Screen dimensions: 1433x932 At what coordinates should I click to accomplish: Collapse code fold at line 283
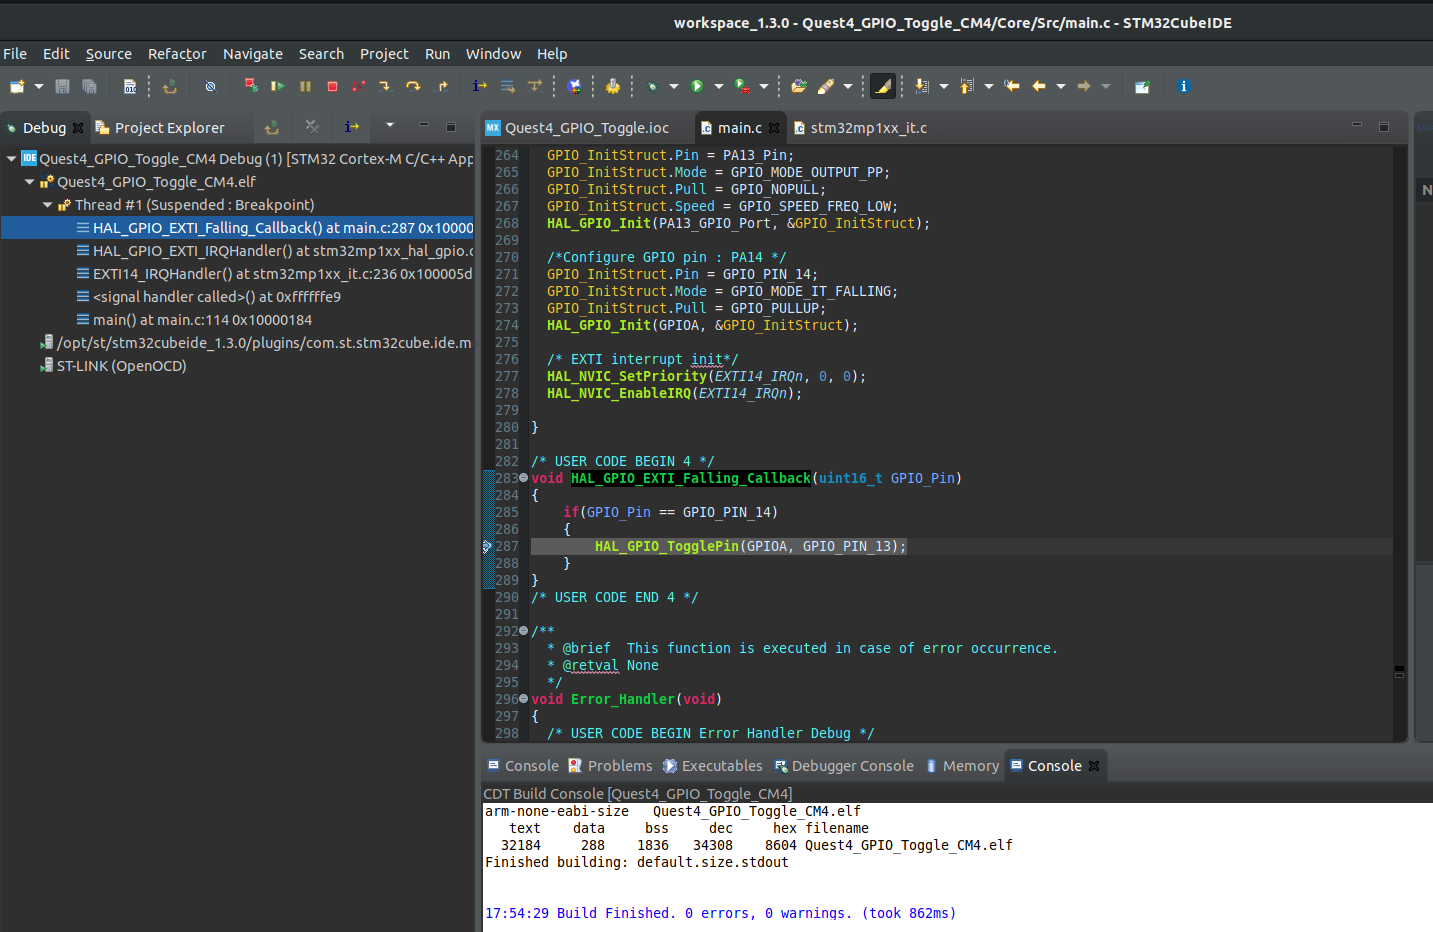click(524, 478)
